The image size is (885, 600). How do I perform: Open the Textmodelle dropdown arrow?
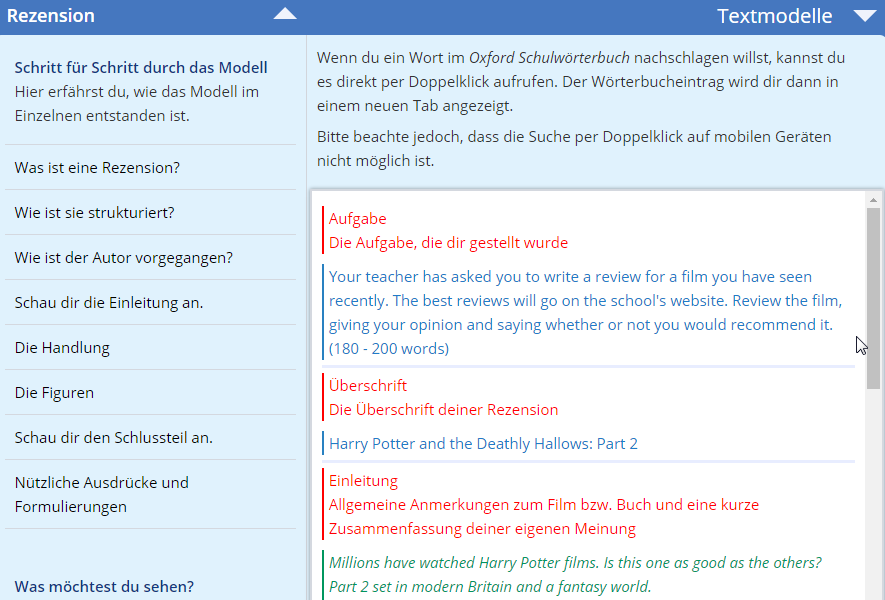[x=864, y=16]
